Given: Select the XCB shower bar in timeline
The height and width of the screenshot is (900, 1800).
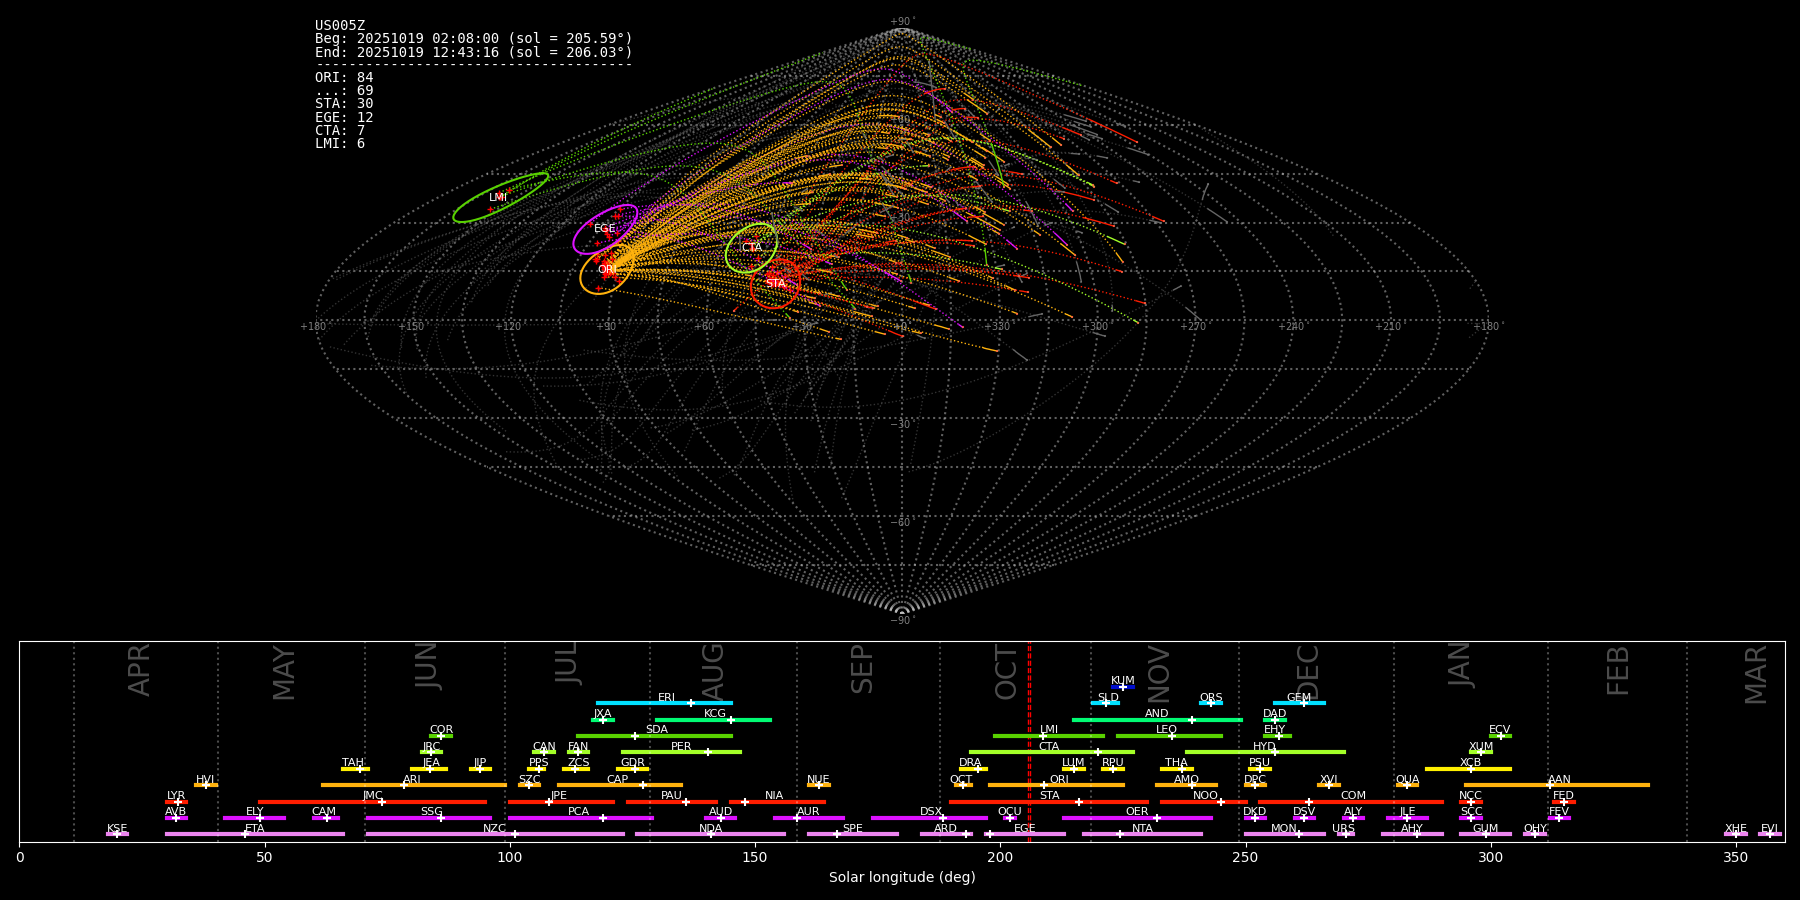Looking at the screenshot, I should click(x=1468, y=769).
